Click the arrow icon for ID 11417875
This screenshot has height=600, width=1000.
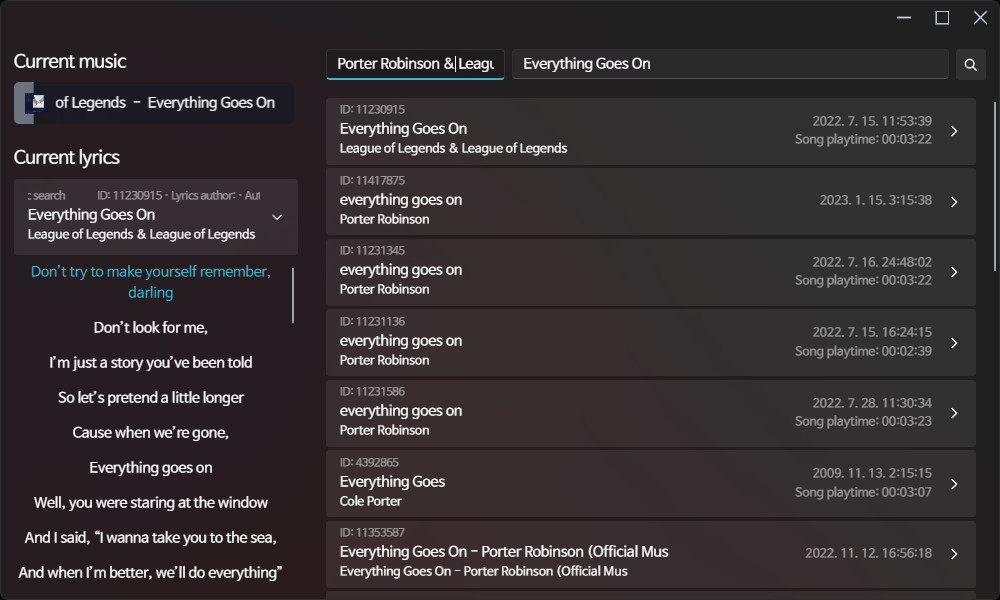point(954,201)
